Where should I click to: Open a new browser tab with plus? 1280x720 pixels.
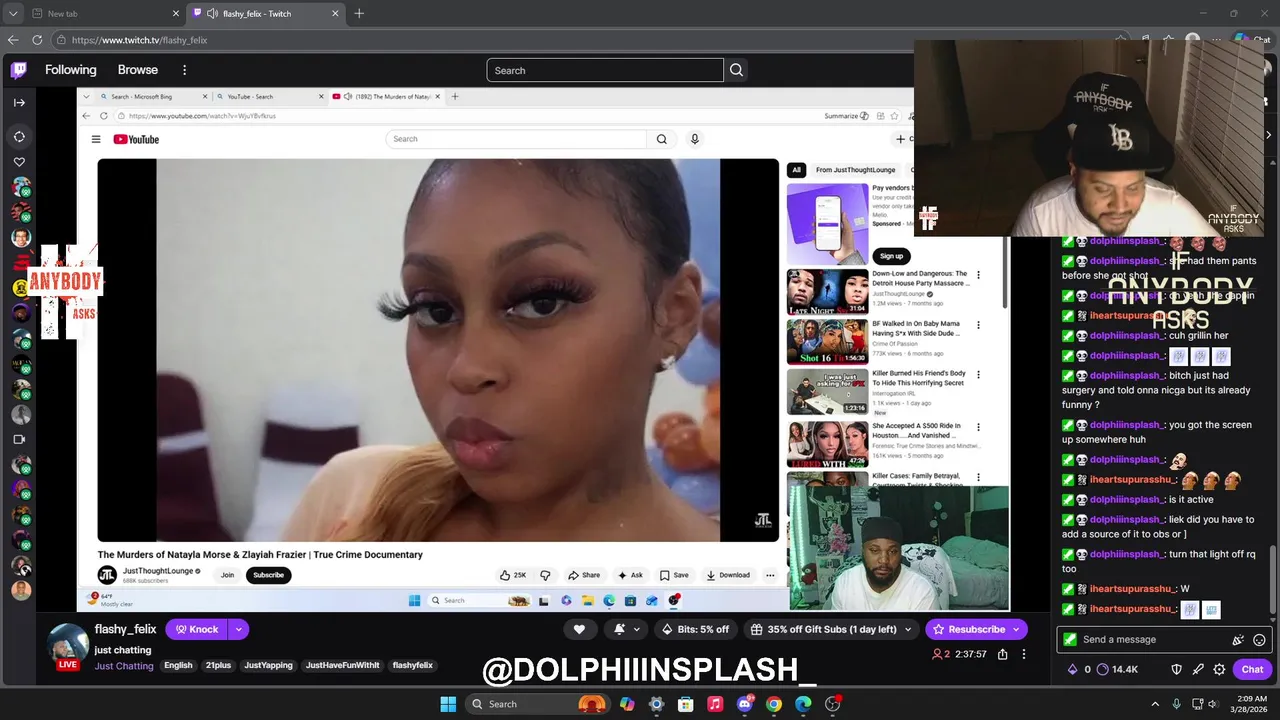(x=359, y=13)
